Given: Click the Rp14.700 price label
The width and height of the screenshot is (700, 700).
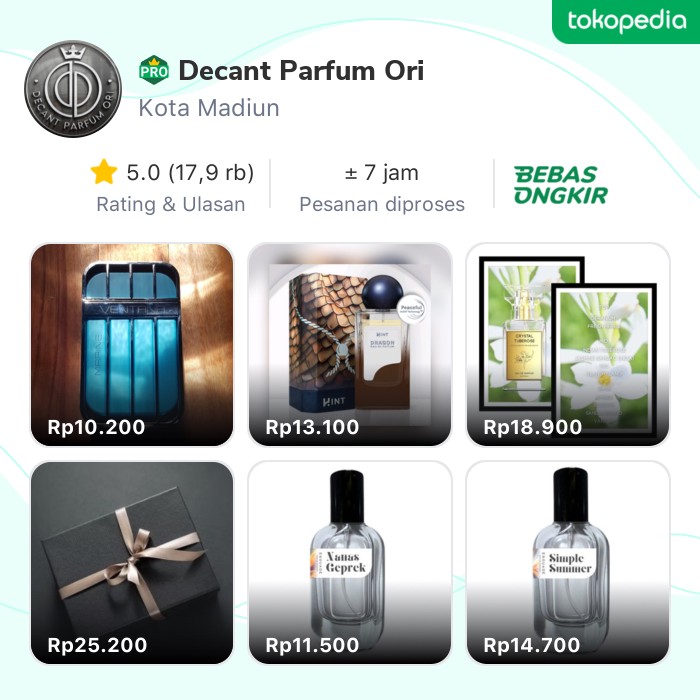Looking at the screenshot, I should [x=532, y=645].
